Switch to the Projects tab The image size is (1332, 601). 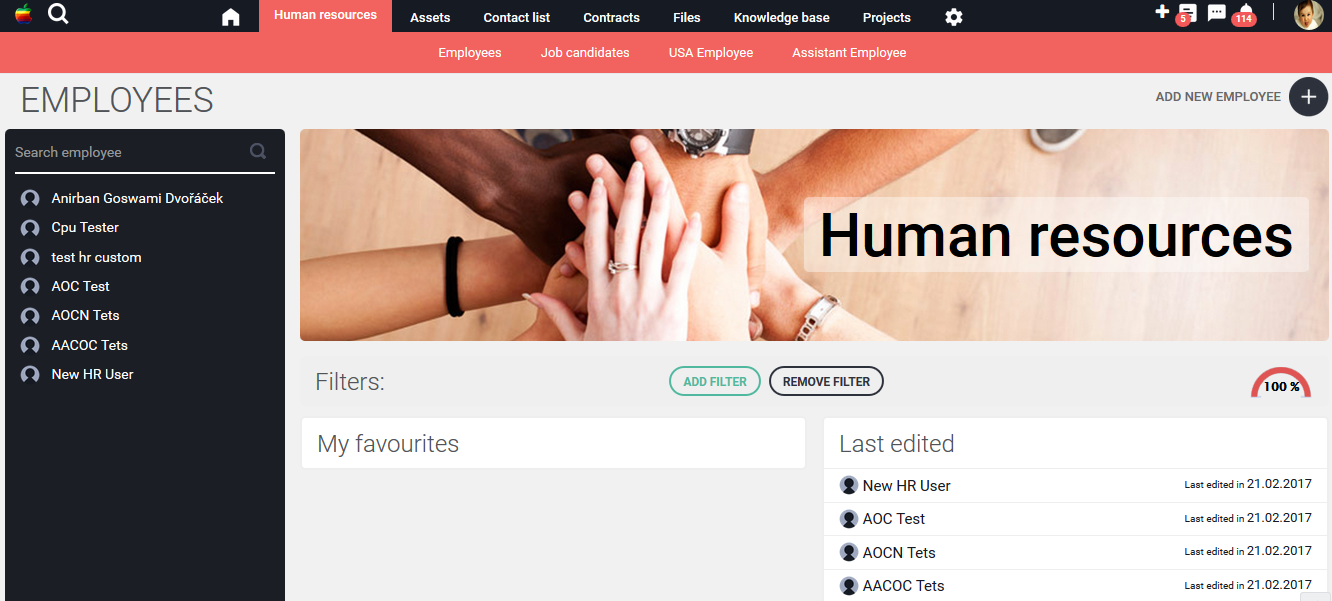[x=887, y=17]
